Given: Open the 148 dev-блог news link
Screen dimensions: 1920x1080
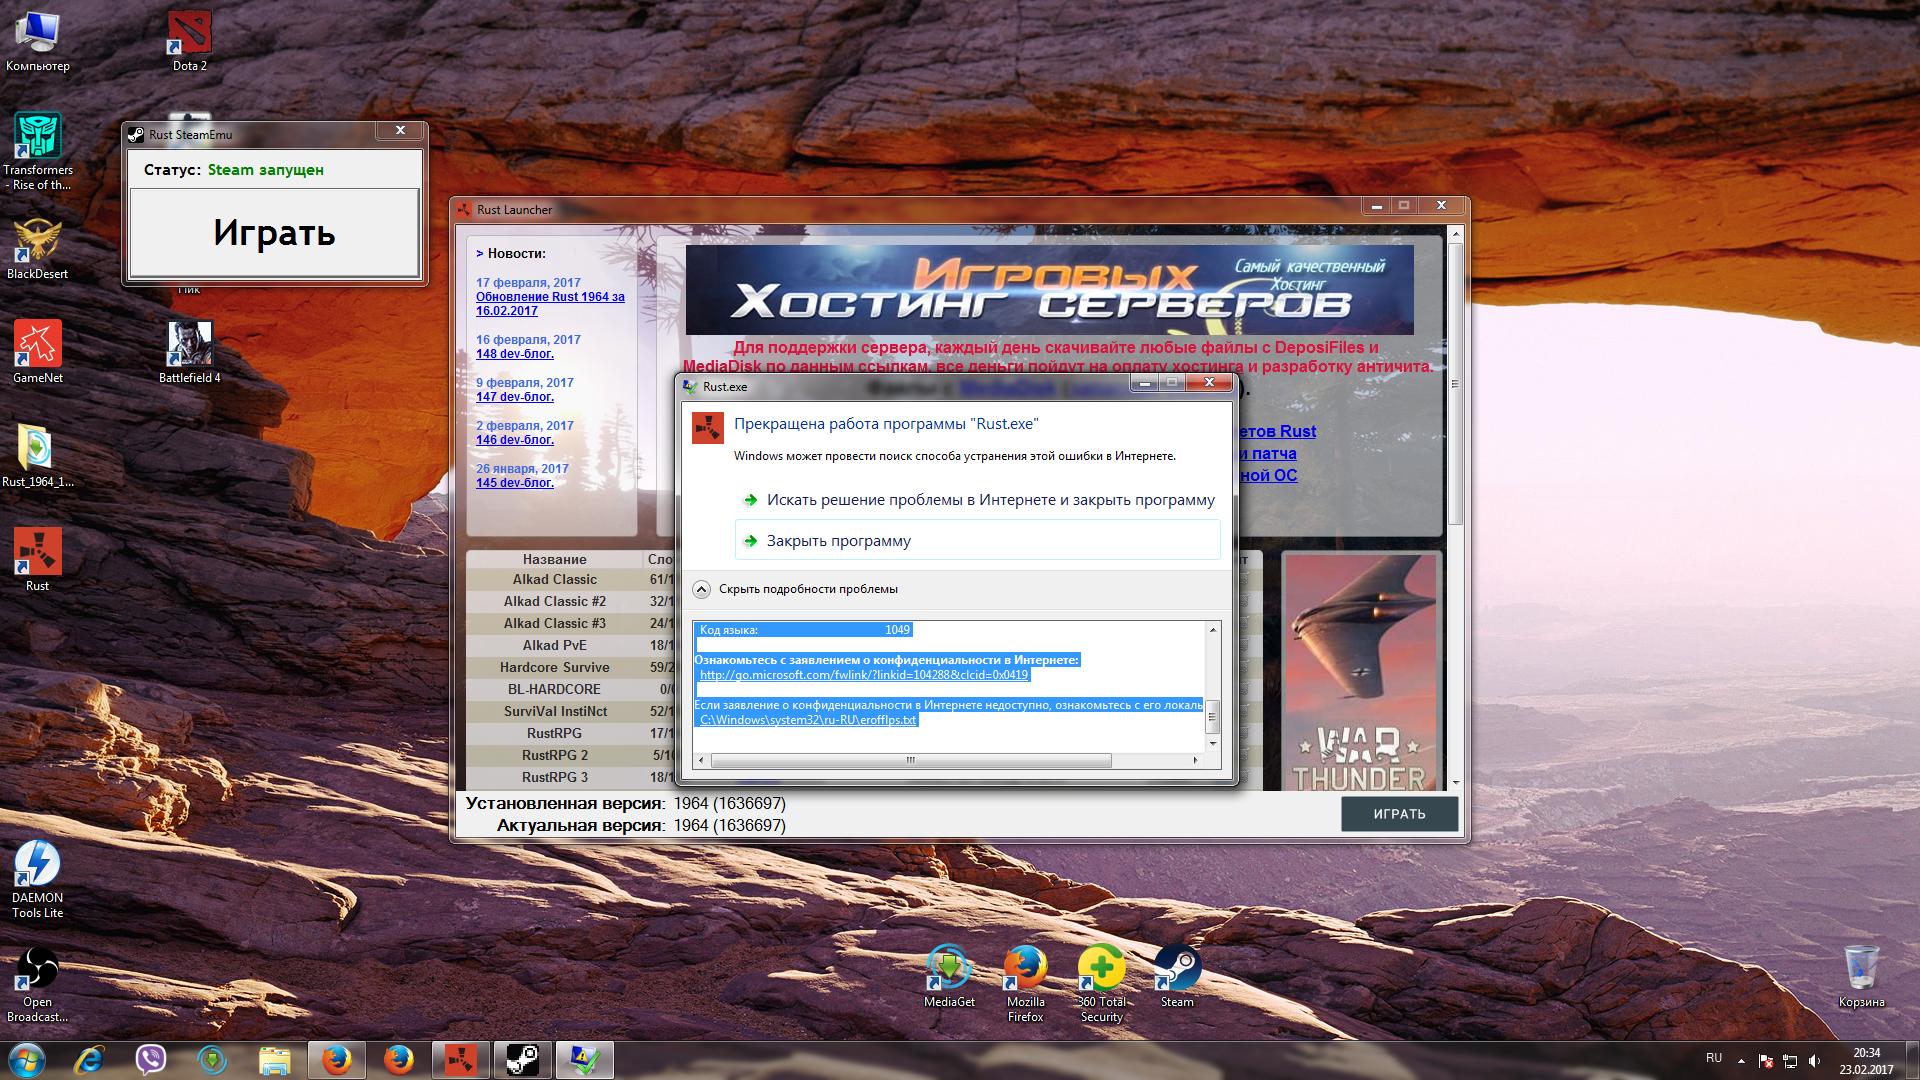Looking at the screenshot, I should (x=514, y=354).
